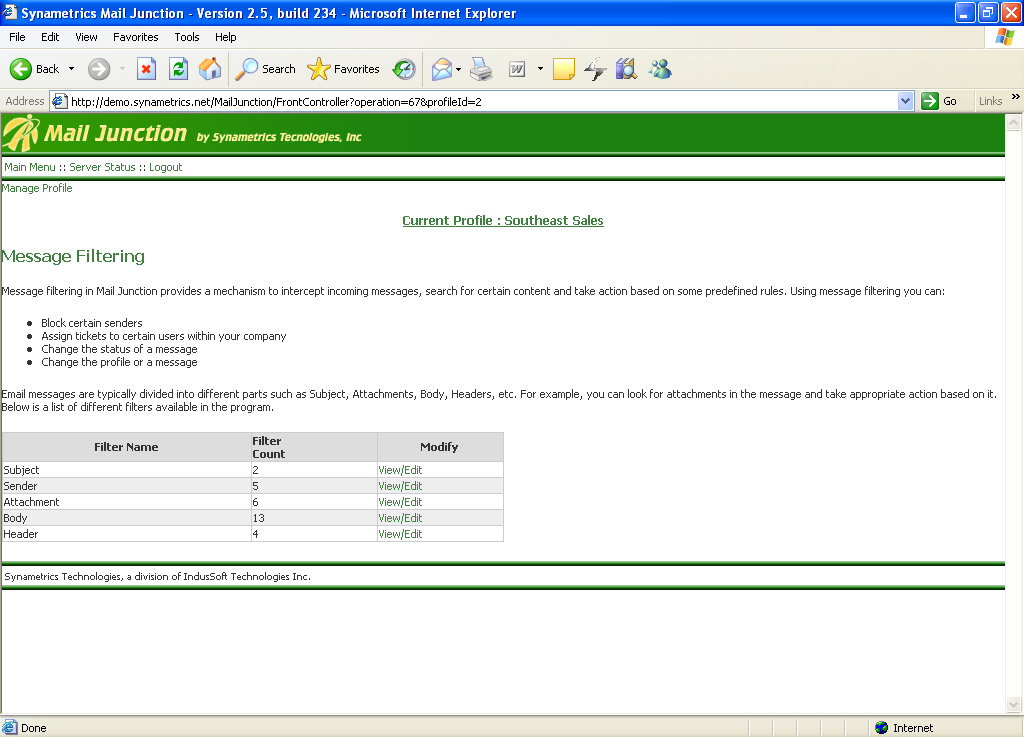
Task: Click the Forward arrow toolbar button
Action: tap(99, 69)
